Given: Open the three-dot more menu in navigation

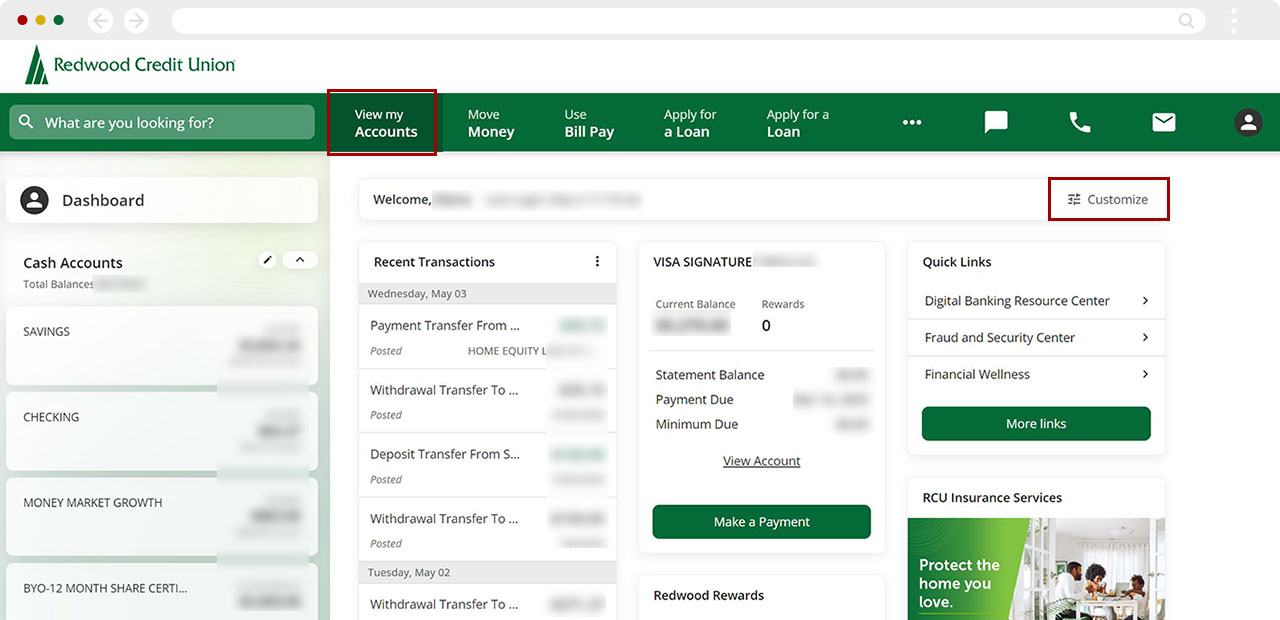Looking at the screenshot, I should [911, 122].
